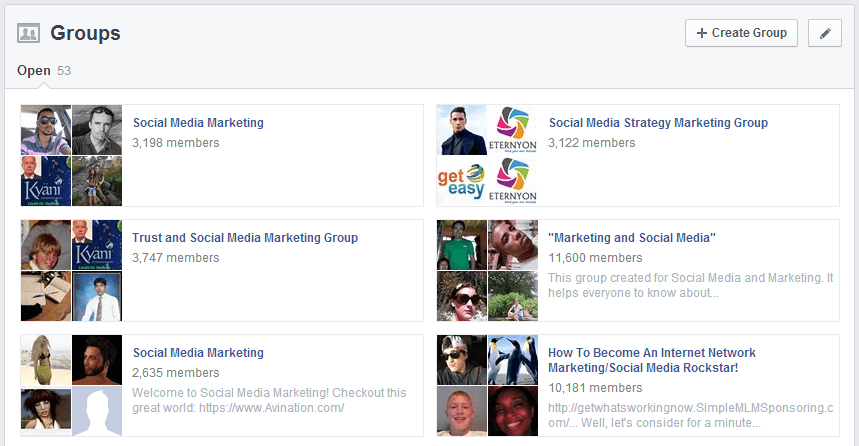
Task: Click Kyani thumbnail in first Social Media Marketing
Action: (x=46, y=181)
